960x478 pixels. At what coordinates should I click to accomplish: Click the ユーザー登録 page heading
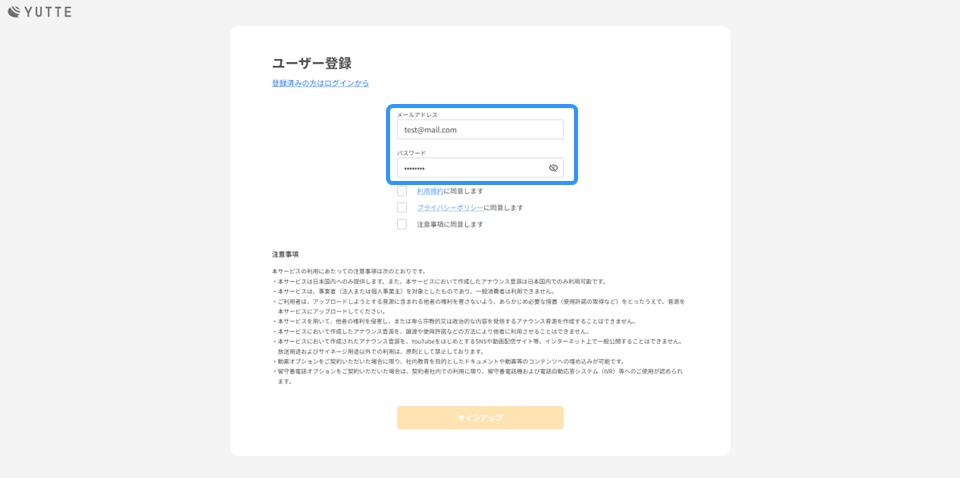tap(311, 63)
